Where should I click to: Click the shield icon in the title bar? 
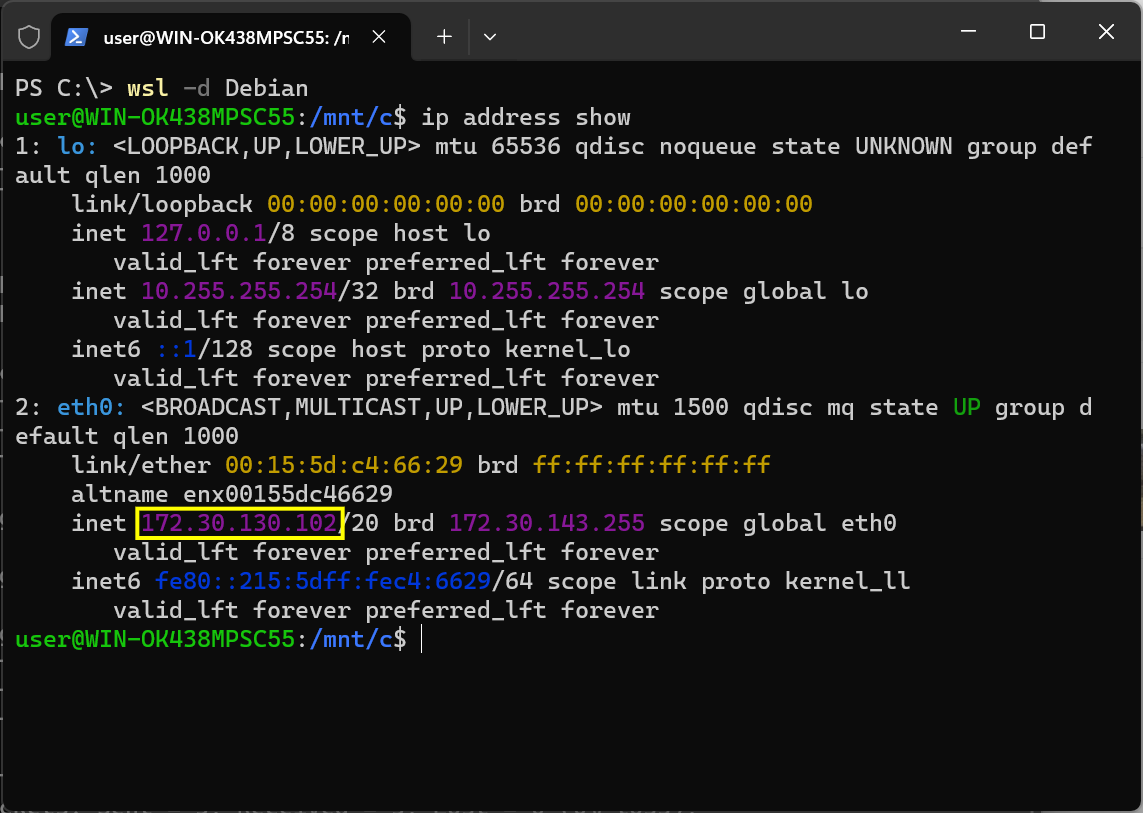(29, 36)
